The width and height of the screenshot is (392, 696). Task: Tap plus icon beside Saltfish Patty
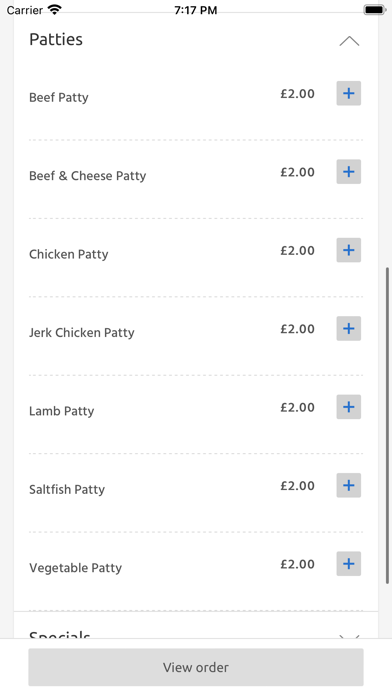tap(348, 485)
